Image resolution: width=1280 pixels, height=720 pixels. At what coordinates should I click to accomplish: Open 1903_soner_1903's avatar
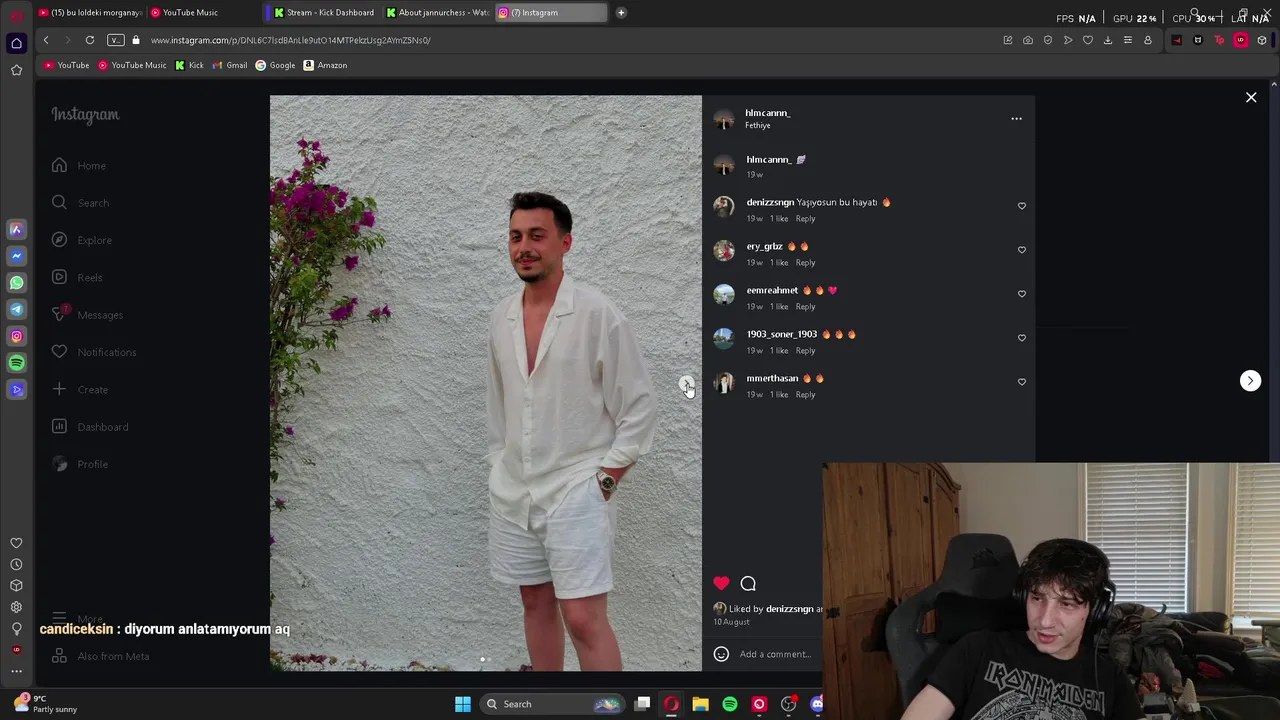[x=724, y=338]
